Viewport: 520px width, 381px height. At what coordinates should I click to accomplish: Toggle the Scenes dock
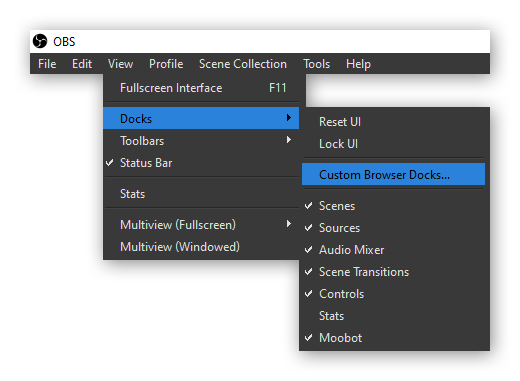click(x=394, y=206)
